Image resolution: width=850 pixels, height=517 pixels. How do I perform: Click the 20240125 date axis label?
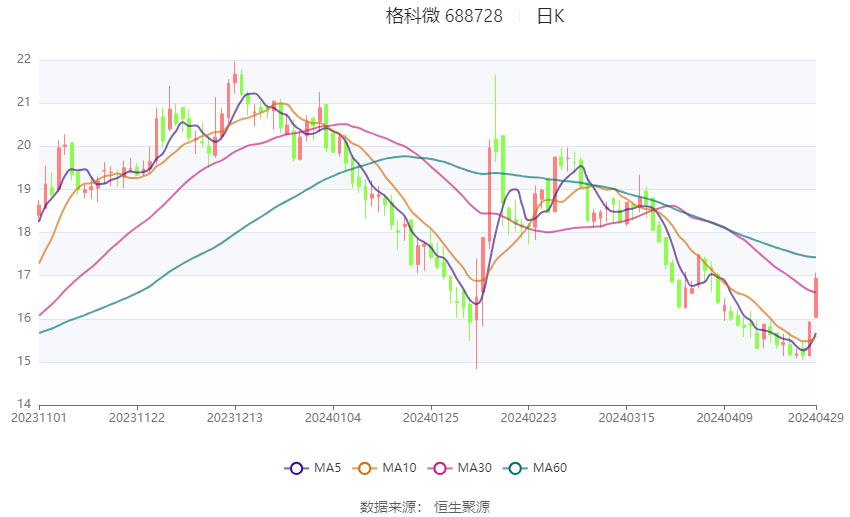431,418
